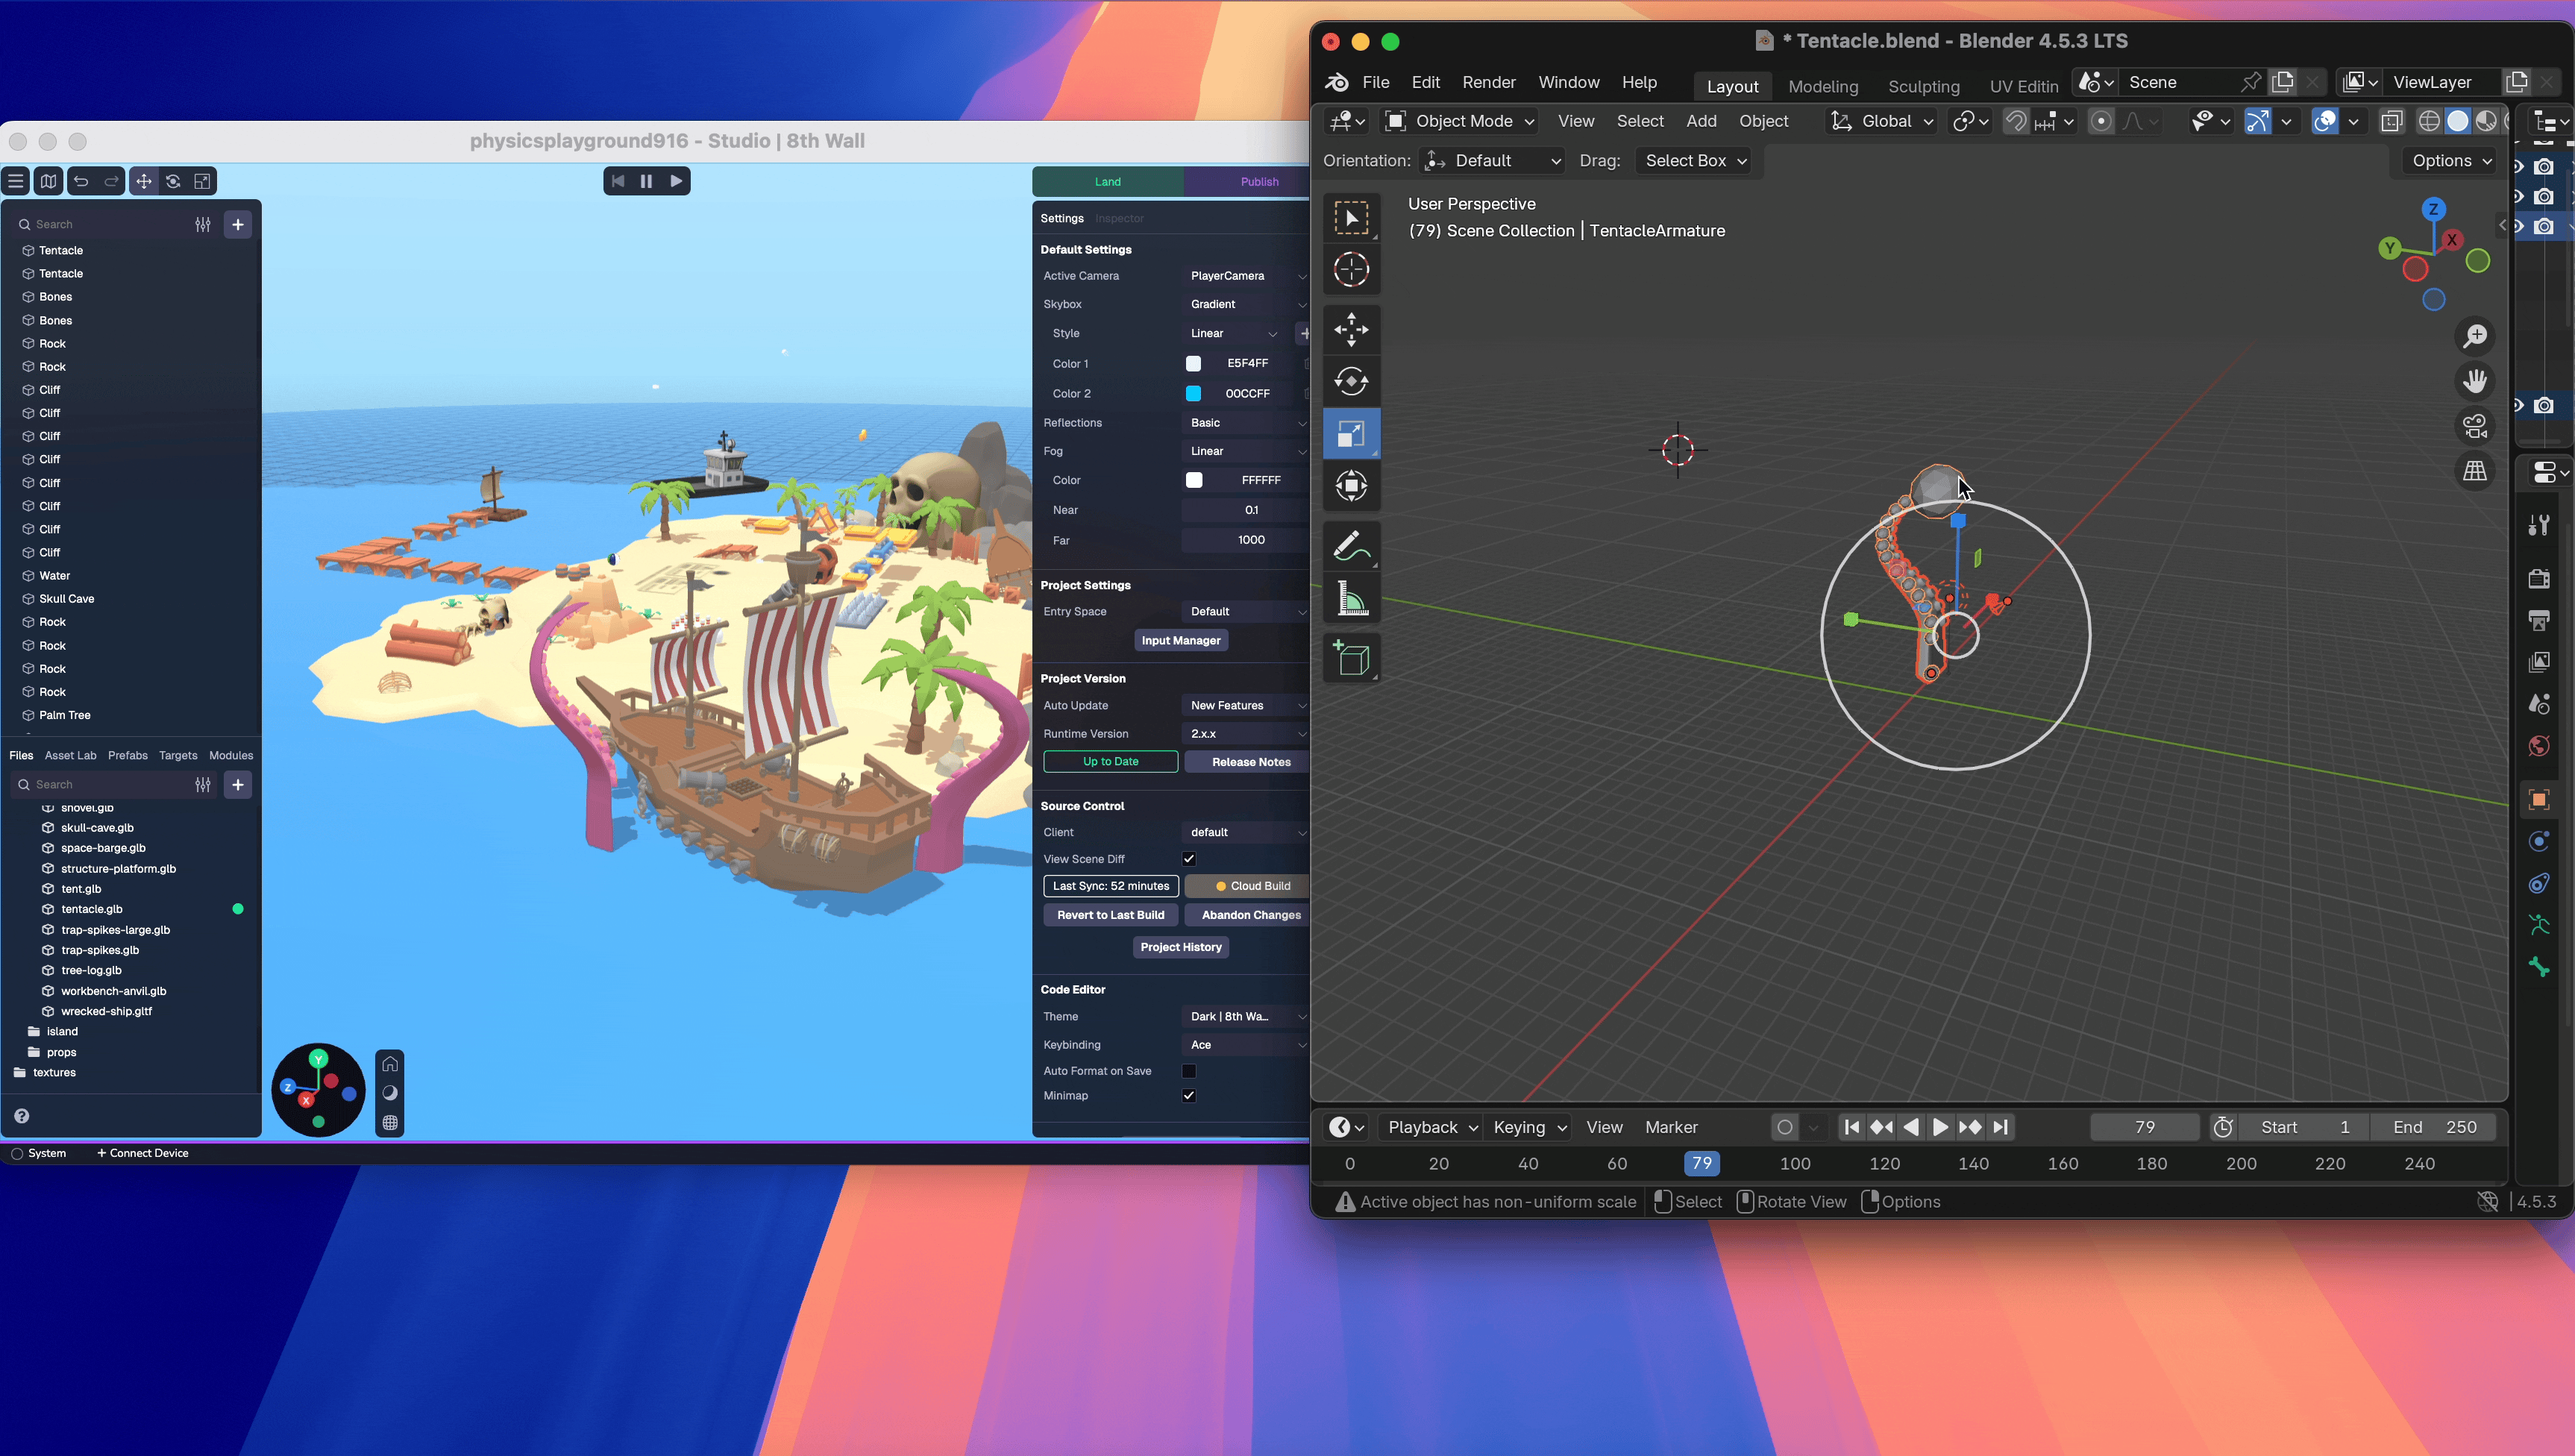2575x1456 pixels.
Task: Expand the Skybox Gradient dropdown
Action: (x=1246, y=304)
